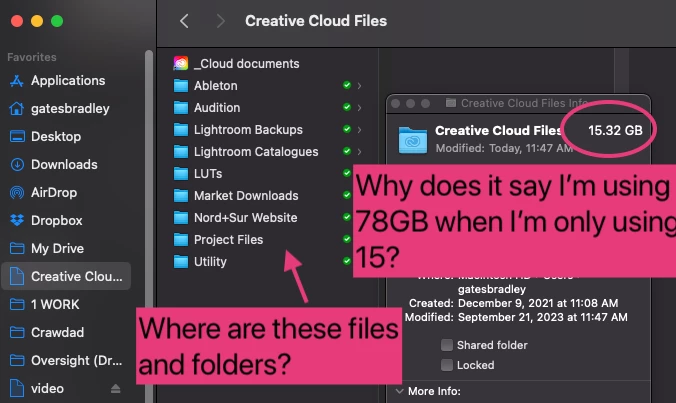Eject the video volume
Screen dimensions: 676x403
(115, 389)
